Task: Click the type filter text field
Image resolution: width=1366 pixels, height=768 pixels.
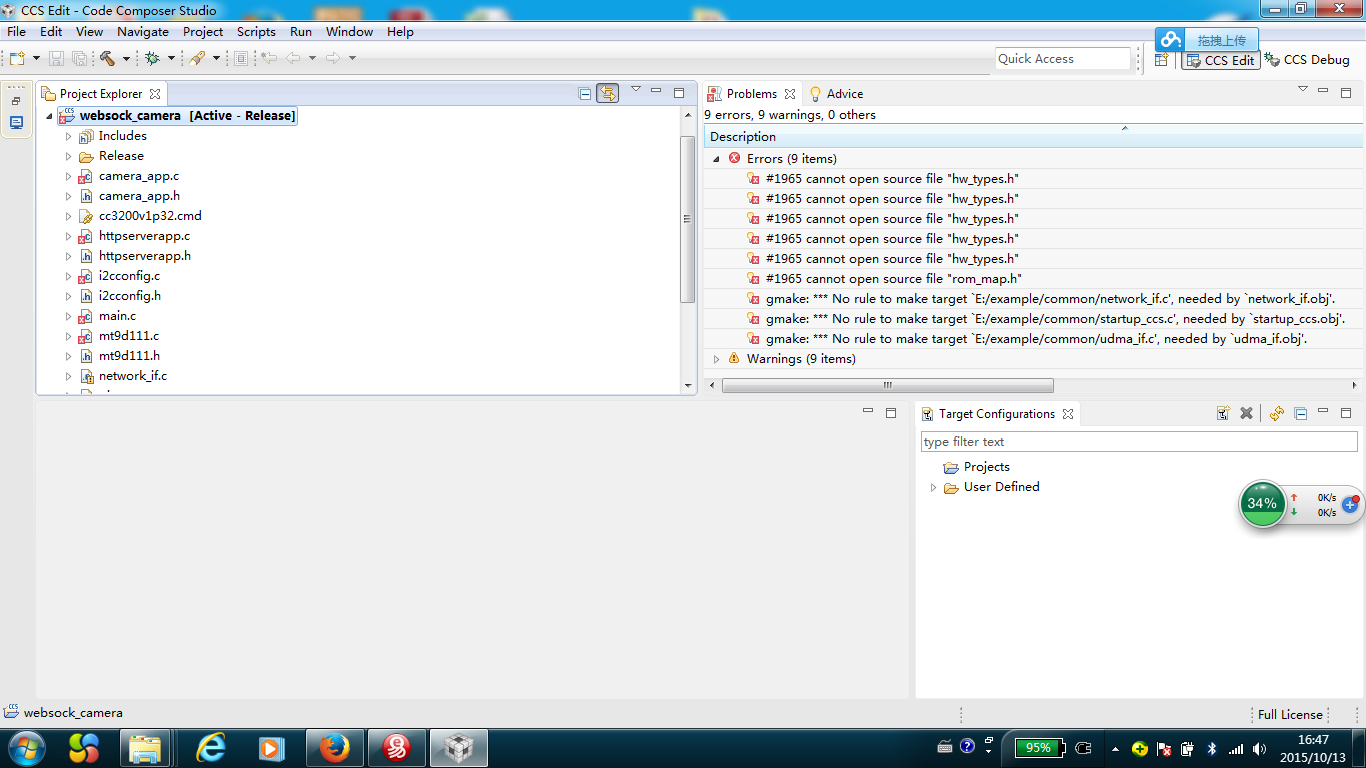Action: click(1139, 442)
